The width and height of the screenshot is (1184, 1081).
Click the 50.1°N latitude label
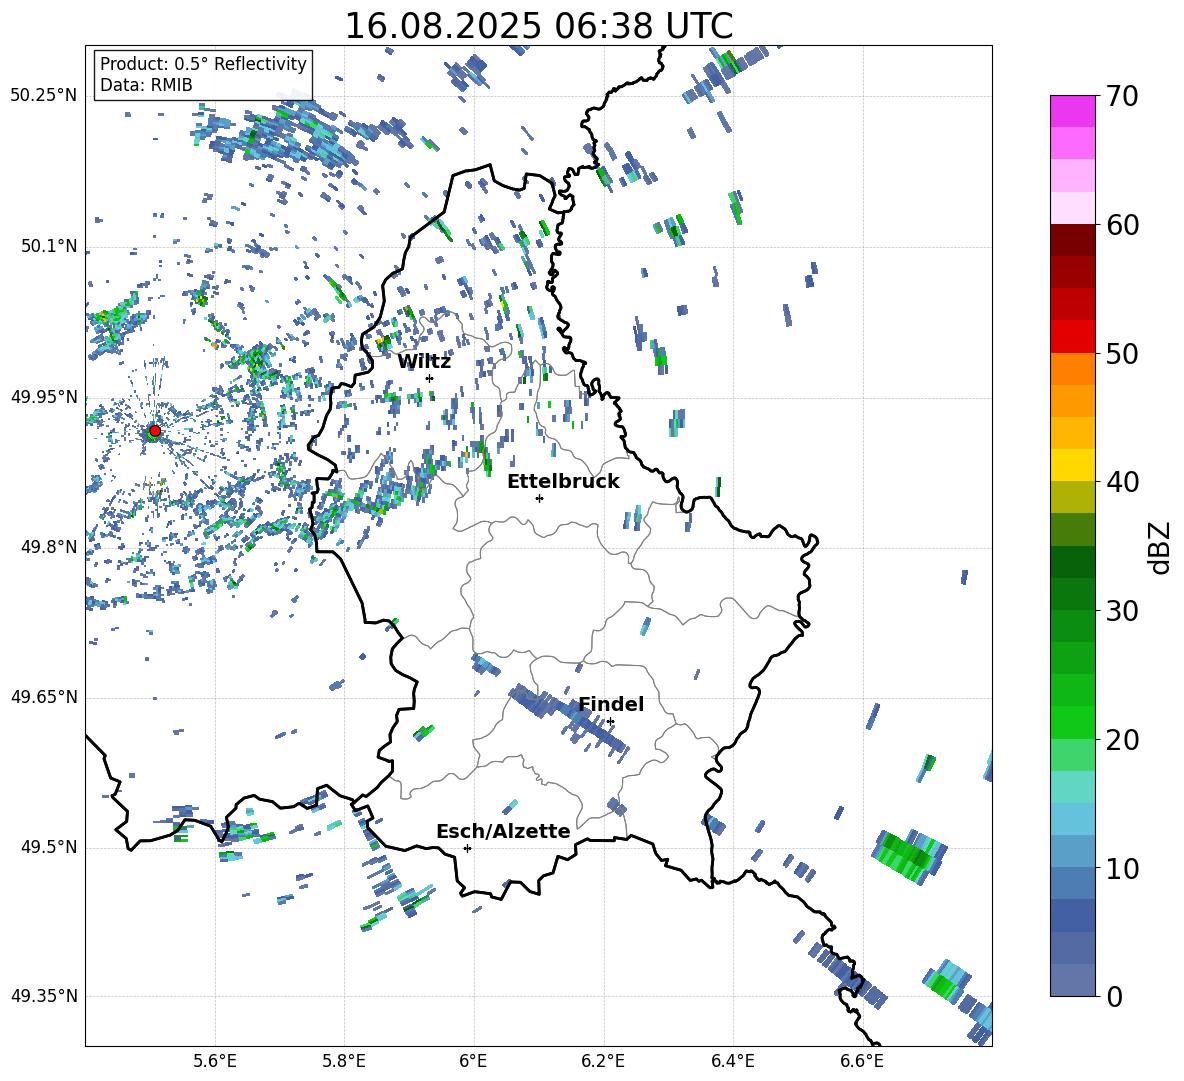coord(50,246)
